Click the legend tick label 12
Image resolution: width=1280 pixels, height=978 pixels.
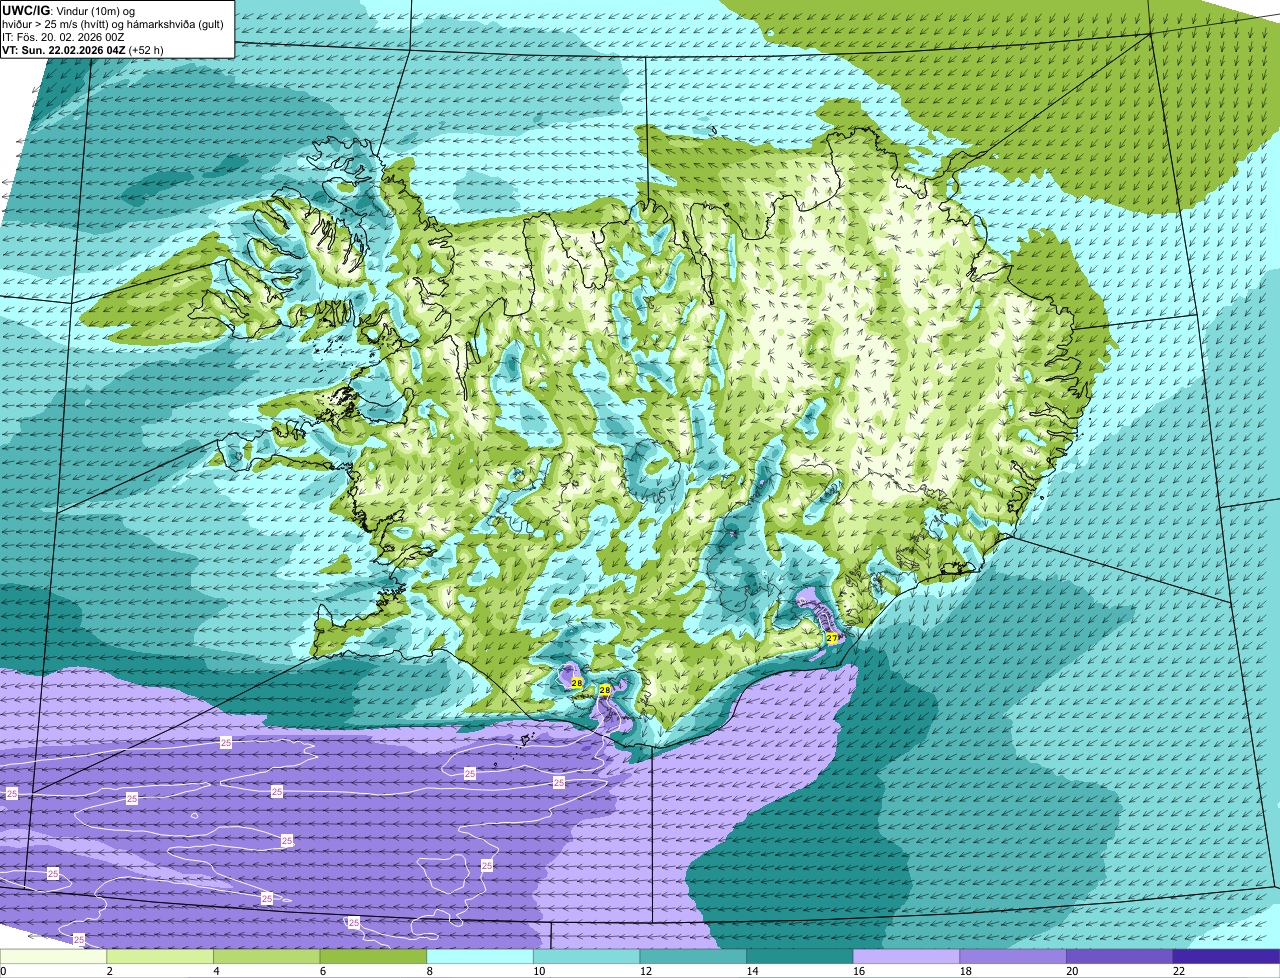tap(646, 971)
